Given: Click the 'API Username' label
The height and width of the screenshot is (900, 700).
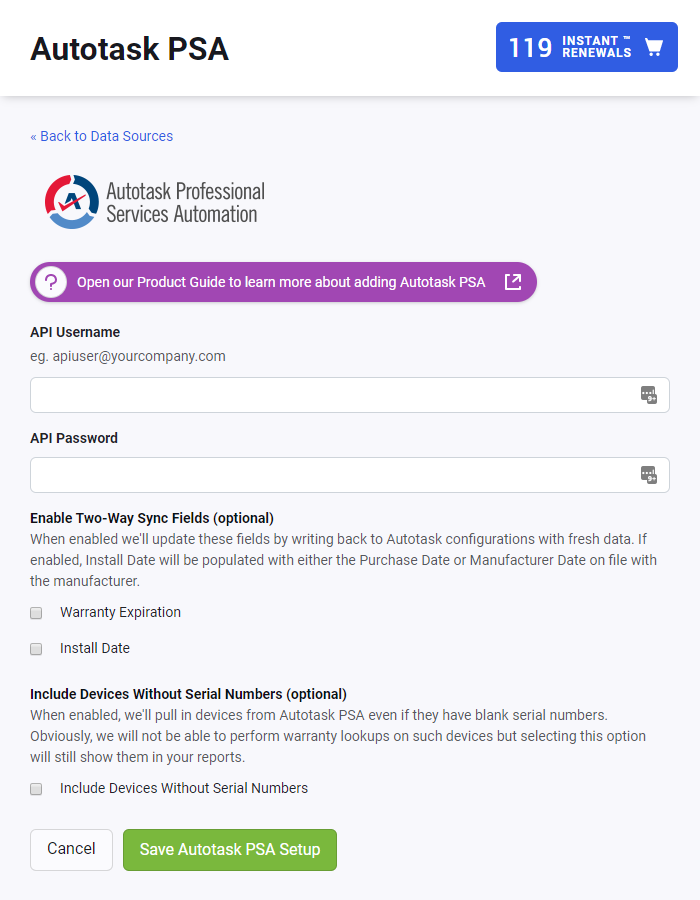Looking at the screenshot, I should pos(75,332).
